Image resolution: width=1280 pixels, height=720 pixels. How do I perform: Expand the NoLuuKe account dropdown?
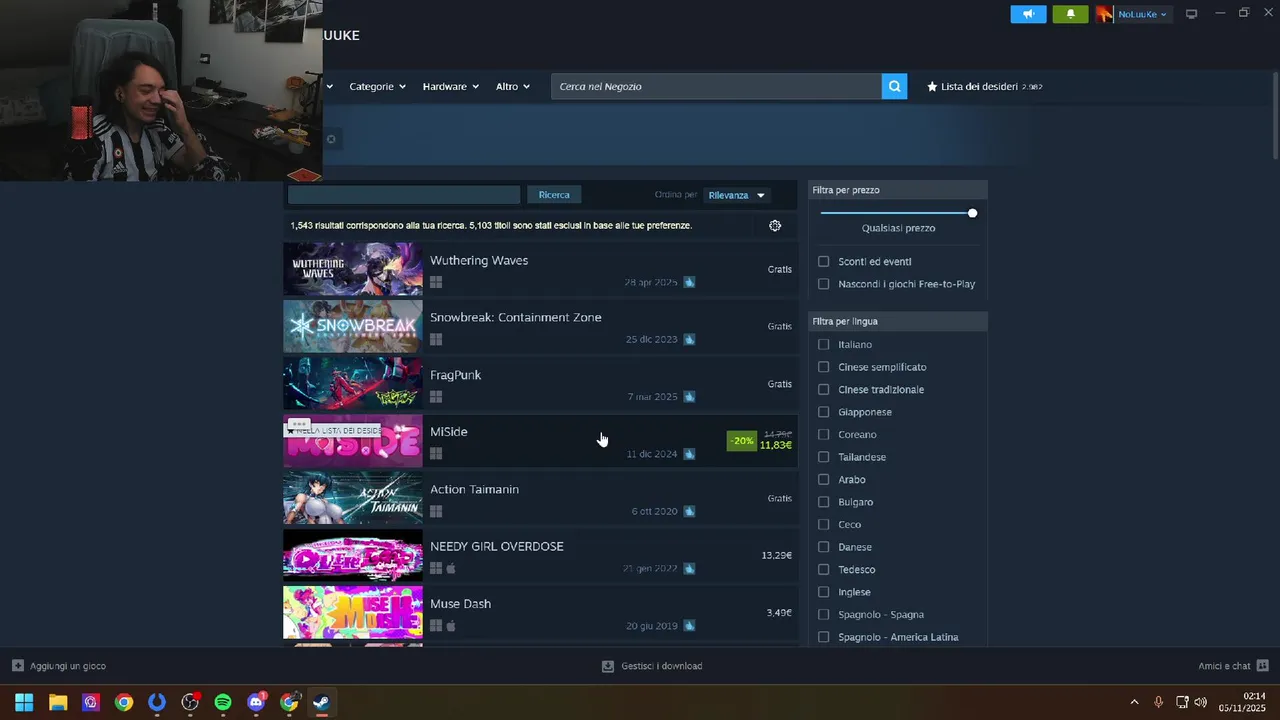[1143, 14]
